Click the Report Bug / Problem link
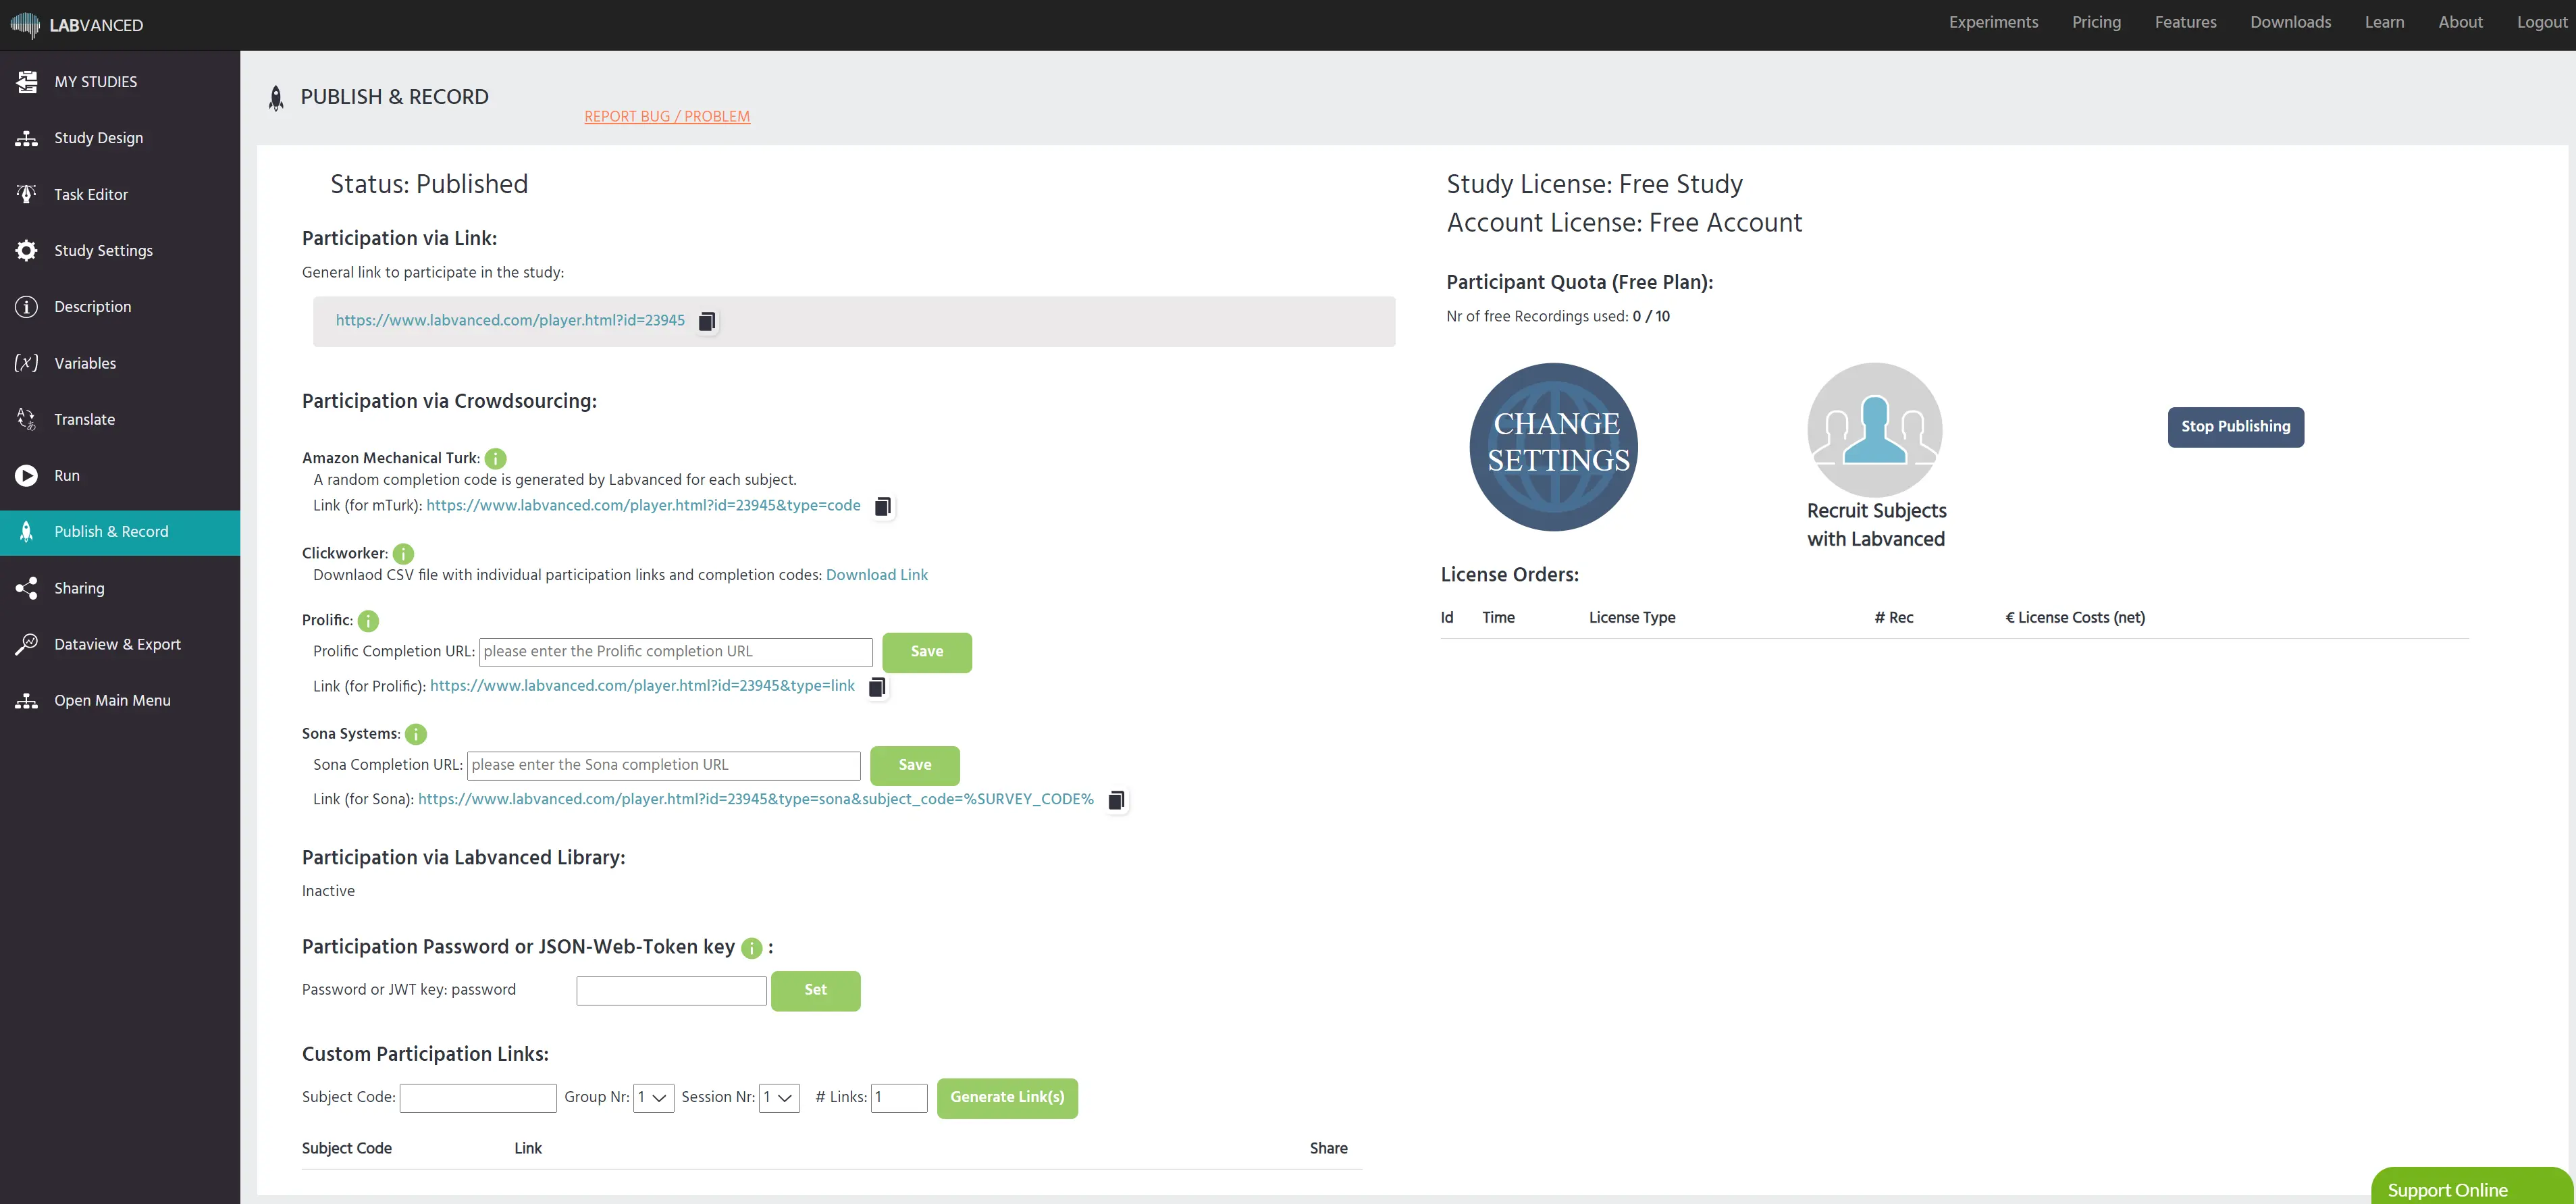This screenshot has width=2576, height=1204. pos(667,117)
